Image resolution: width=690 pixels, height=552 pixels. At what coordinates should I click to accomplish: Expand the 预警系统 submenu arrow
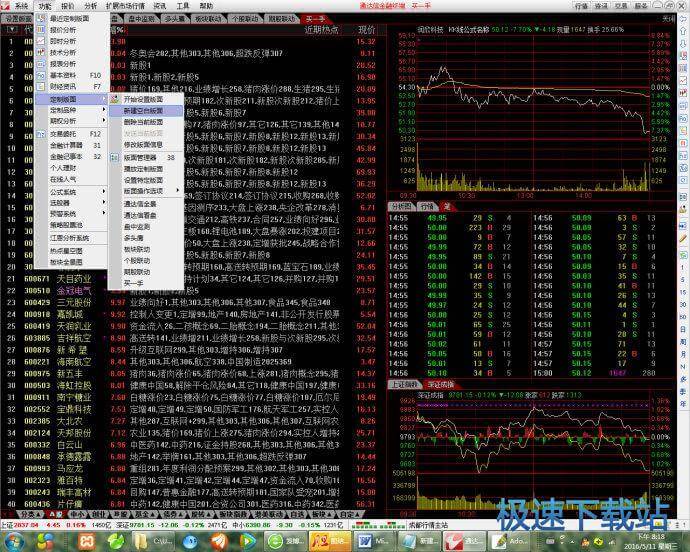tap(104, 213)
